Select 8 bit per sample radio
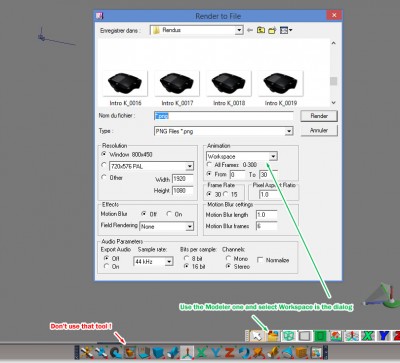400x363 pixels. pyautogui.click(x=187, y=258)
